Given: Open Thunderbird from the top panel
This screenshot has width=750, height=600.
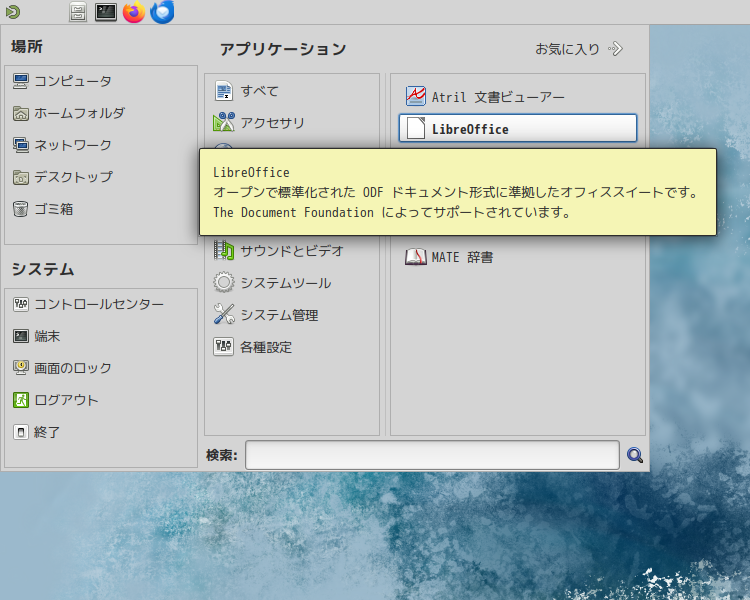Looking at the screenshot, I should point(162,12).
